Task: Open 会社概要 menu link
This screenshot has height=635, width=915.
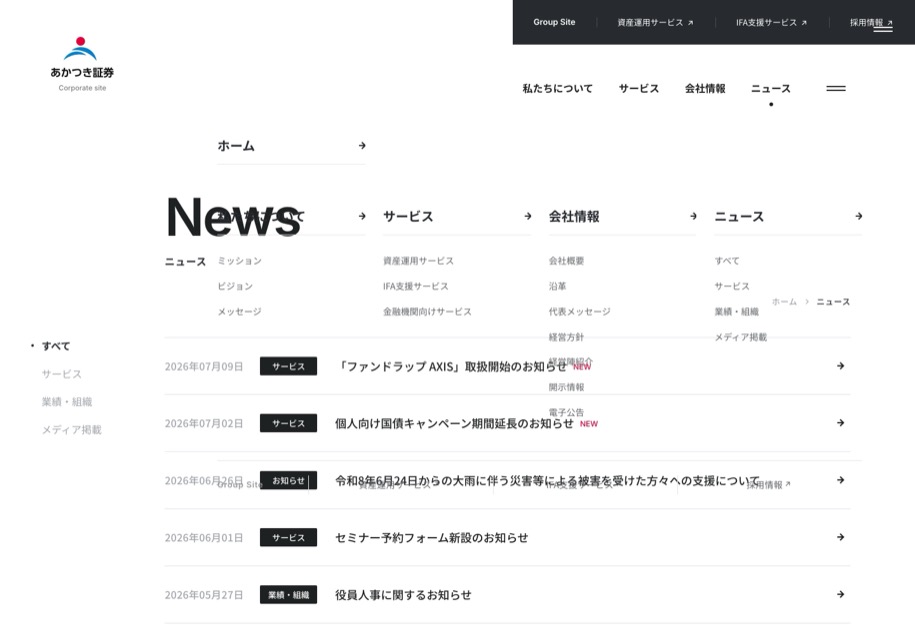Action: [566, 261]
